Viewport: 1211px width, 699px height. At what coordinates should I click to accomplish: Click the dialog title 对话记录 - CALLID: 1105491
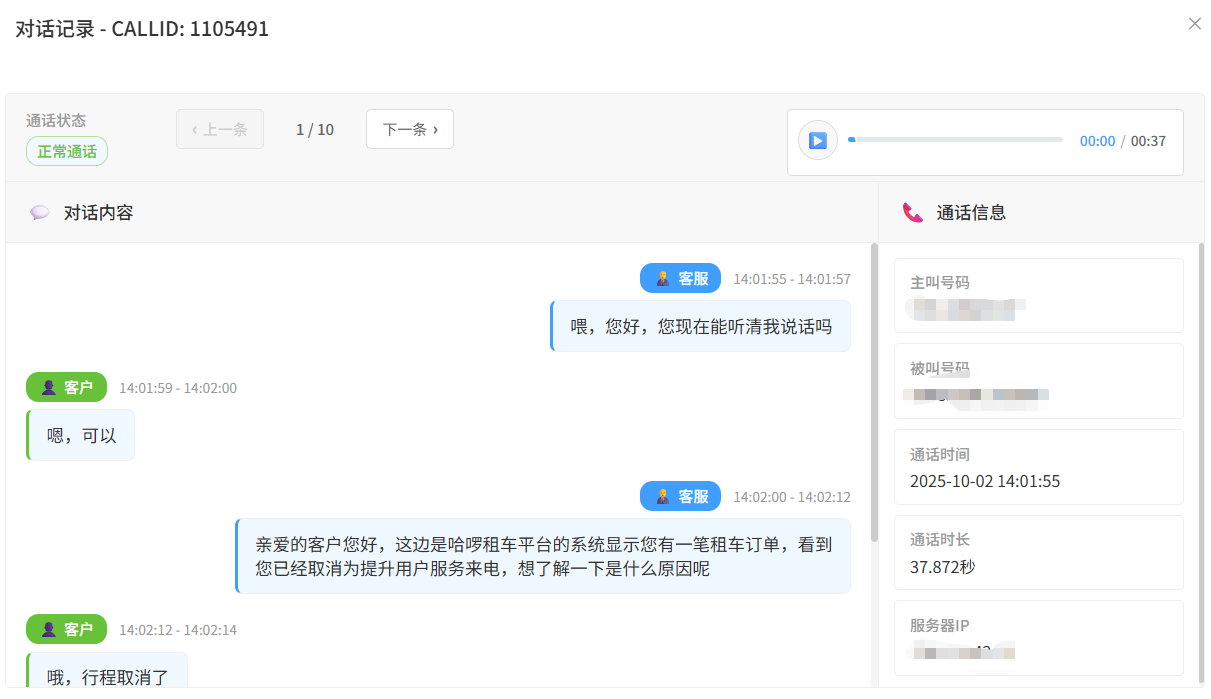tap(142, 28)
